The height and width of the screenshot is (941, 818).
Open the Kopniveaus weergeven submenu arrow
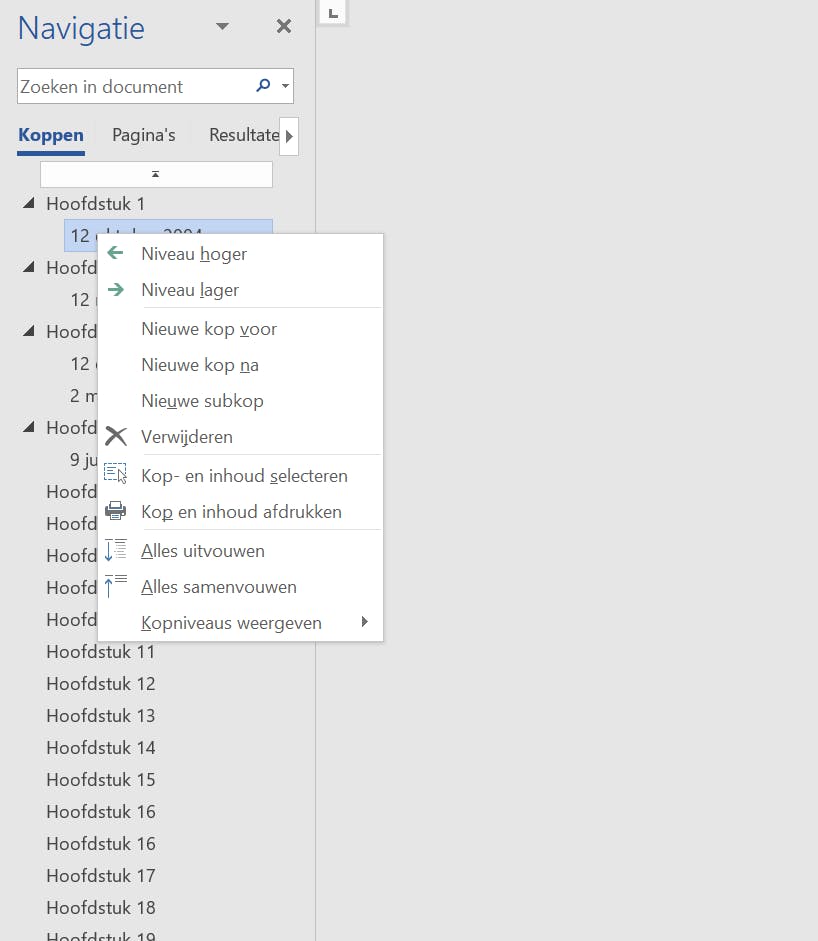364,622
